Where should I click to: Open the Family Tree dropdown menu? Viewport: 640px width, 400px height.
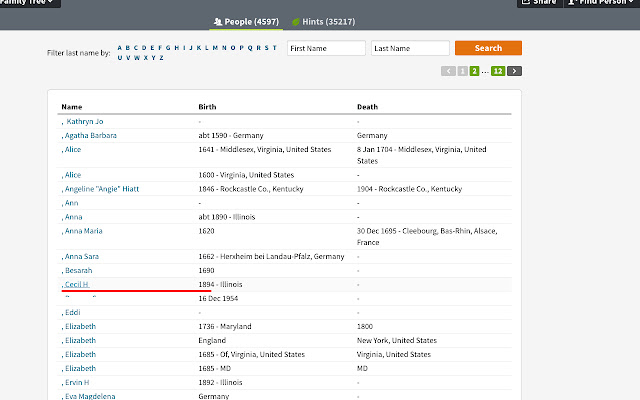[30, 3]
